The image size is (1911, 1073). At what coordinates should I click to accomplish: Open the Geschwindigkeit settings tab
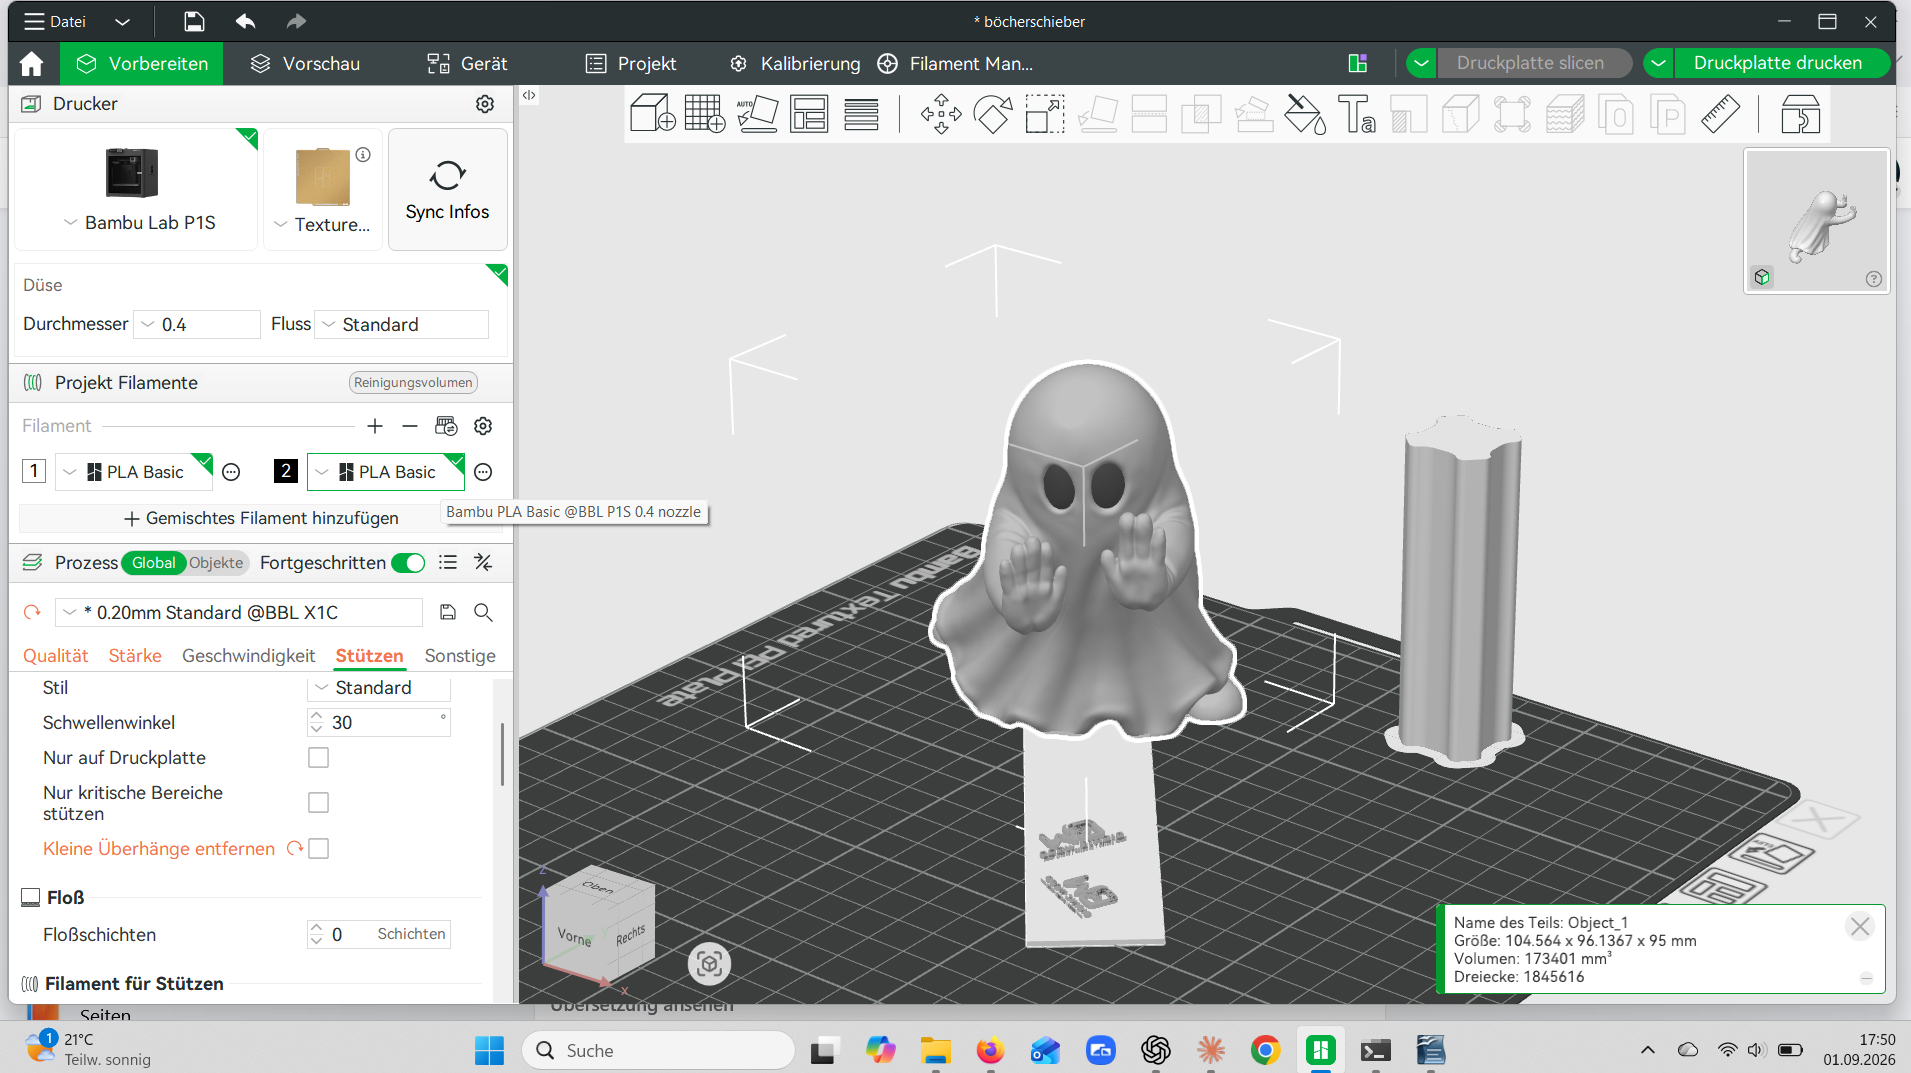click(249, 656)
